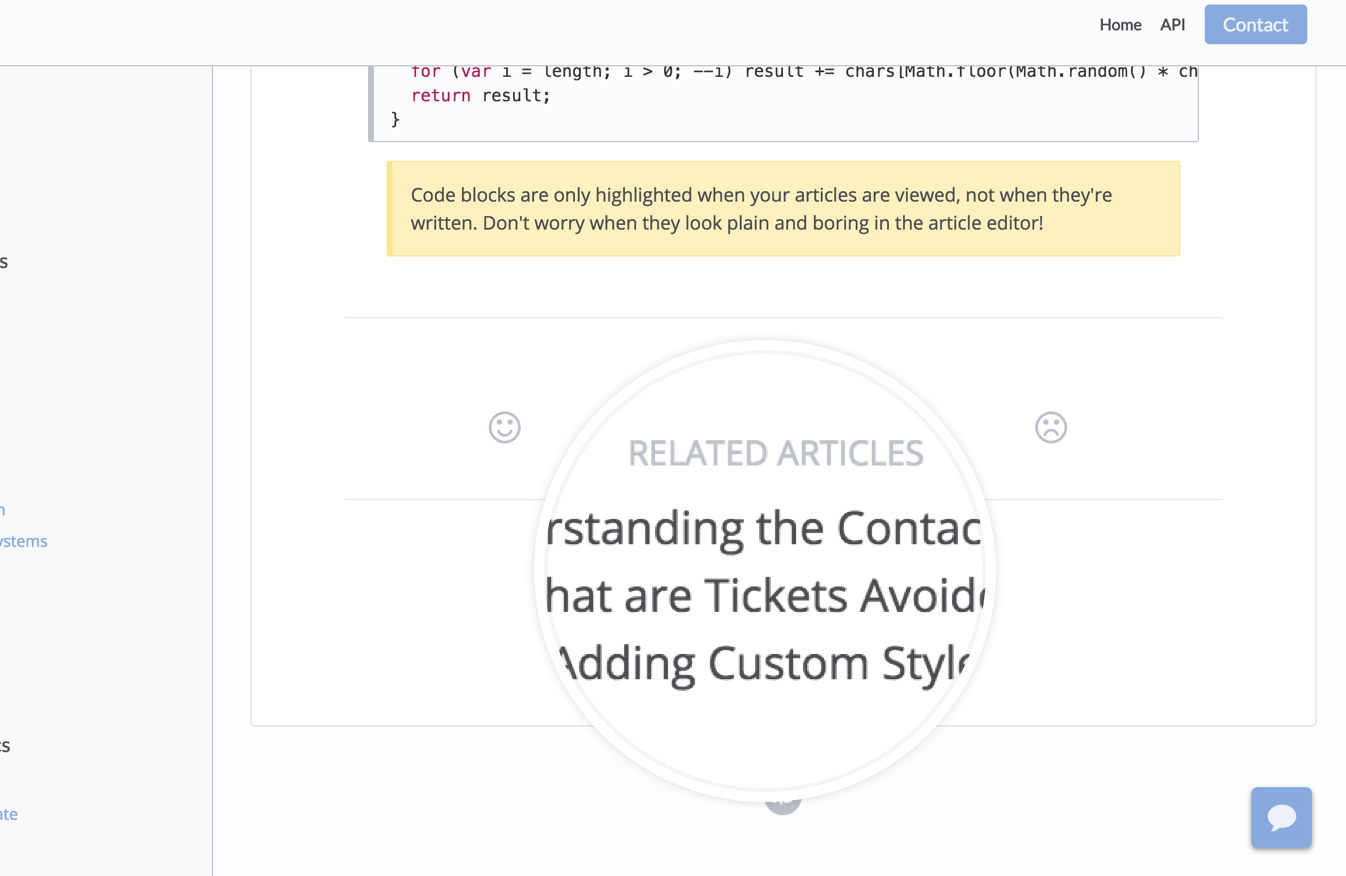Screen dimensions: 1346x876
Task: Click the RELATED ARTICLES section heading
Action: pyautogui.click(x=774, y=453)
